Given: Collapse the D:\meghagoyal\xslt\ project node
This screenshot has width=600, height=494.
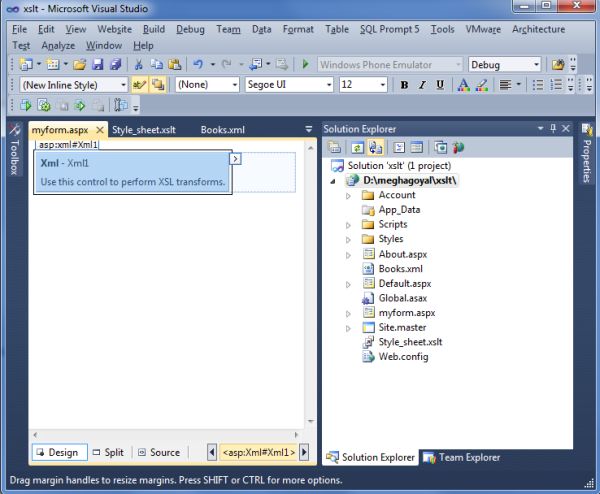Looking at the screenshot, I should [333, 181].
